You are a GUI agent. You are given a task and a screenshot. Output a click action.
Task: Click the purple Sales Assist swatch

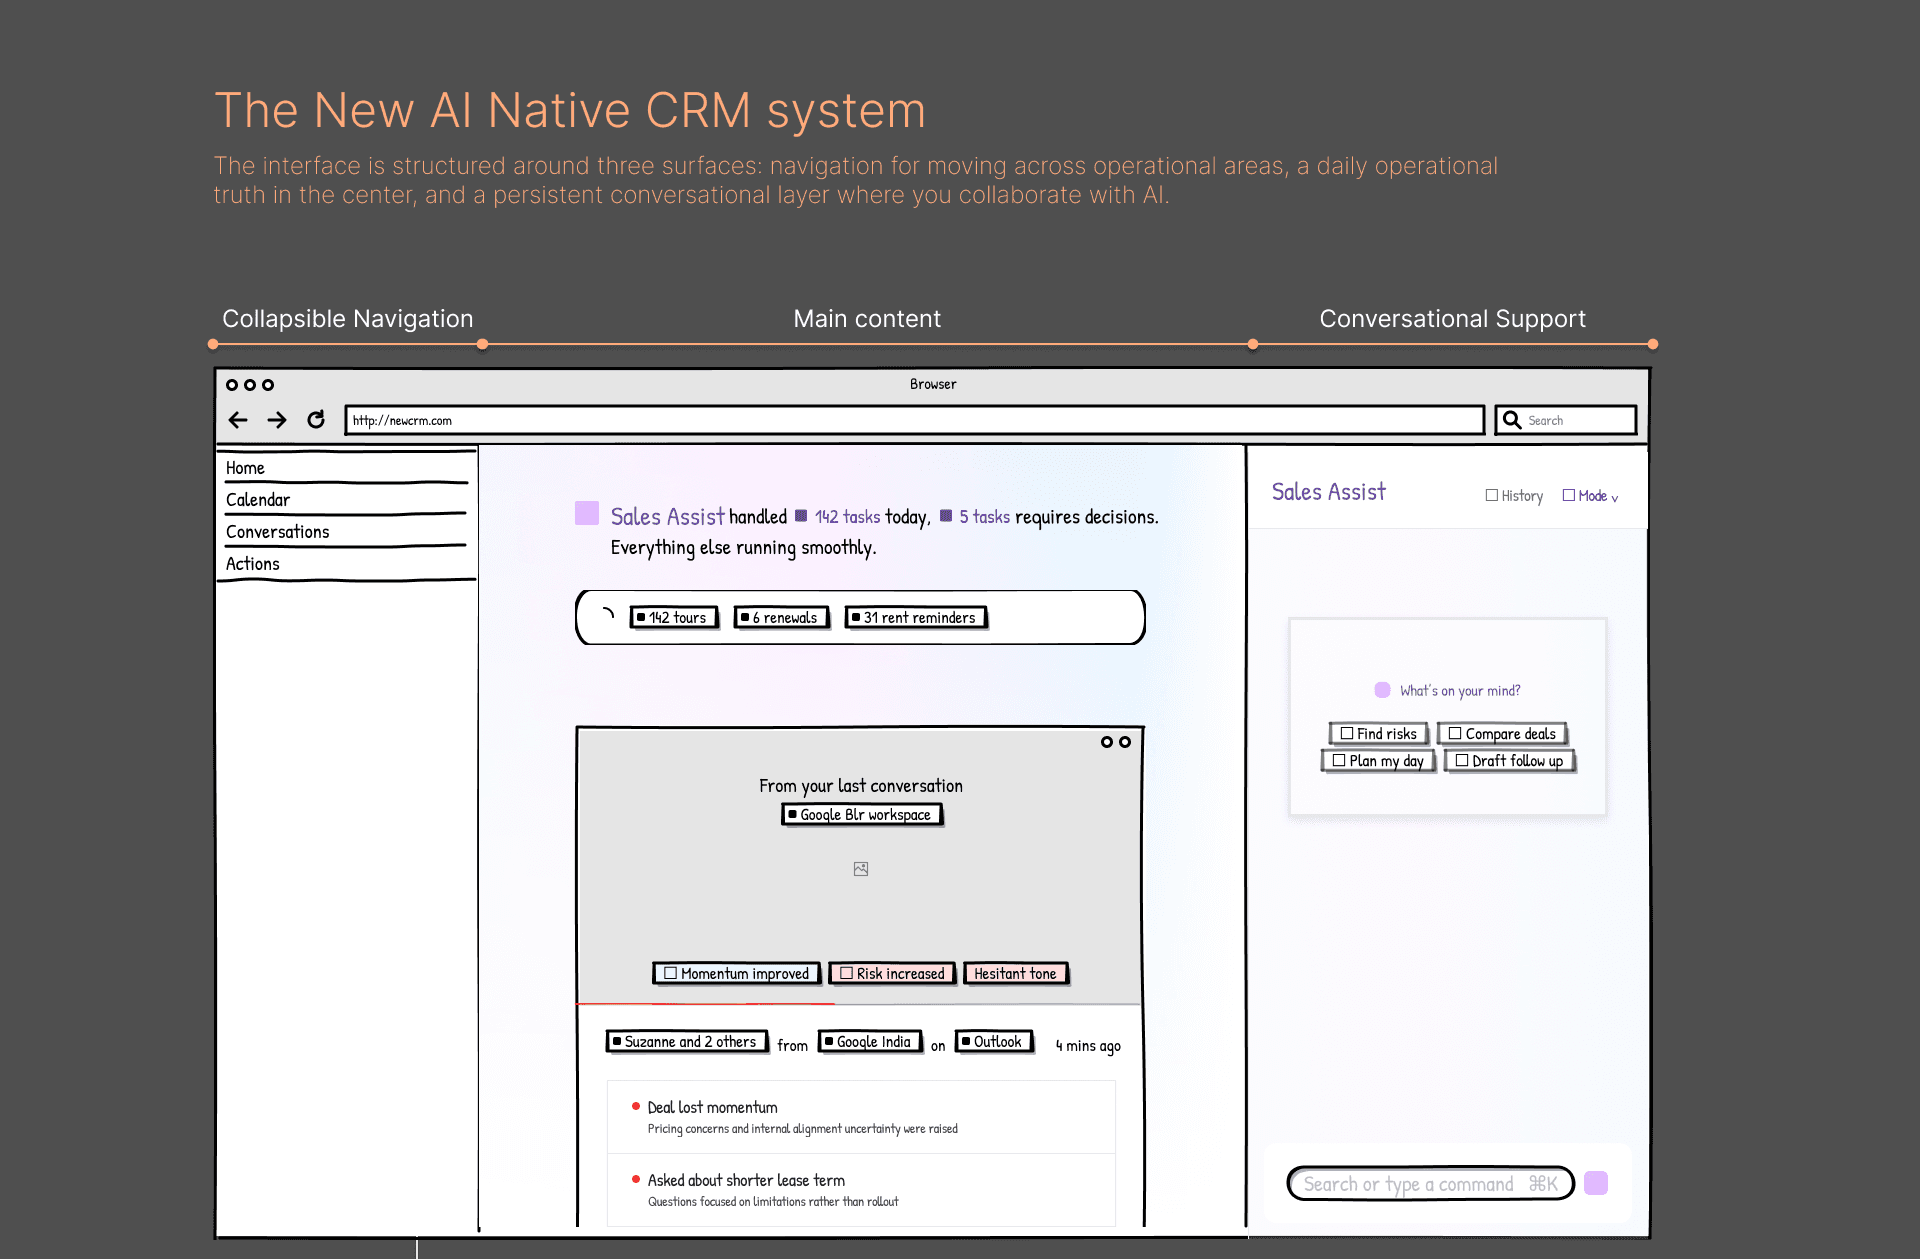pyautogui.click(x=587, y=514)
